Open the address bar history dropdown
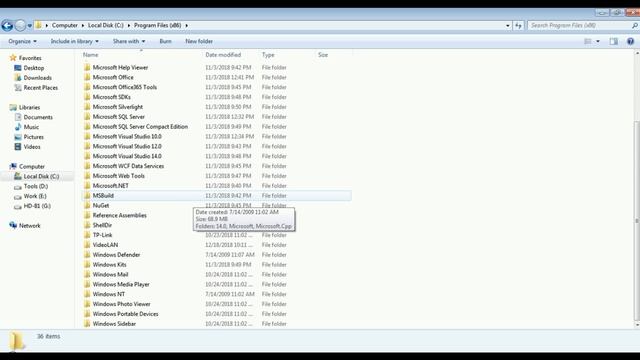Image resolution: width=640 pixels, height=360 pixels. pos(508,25)
